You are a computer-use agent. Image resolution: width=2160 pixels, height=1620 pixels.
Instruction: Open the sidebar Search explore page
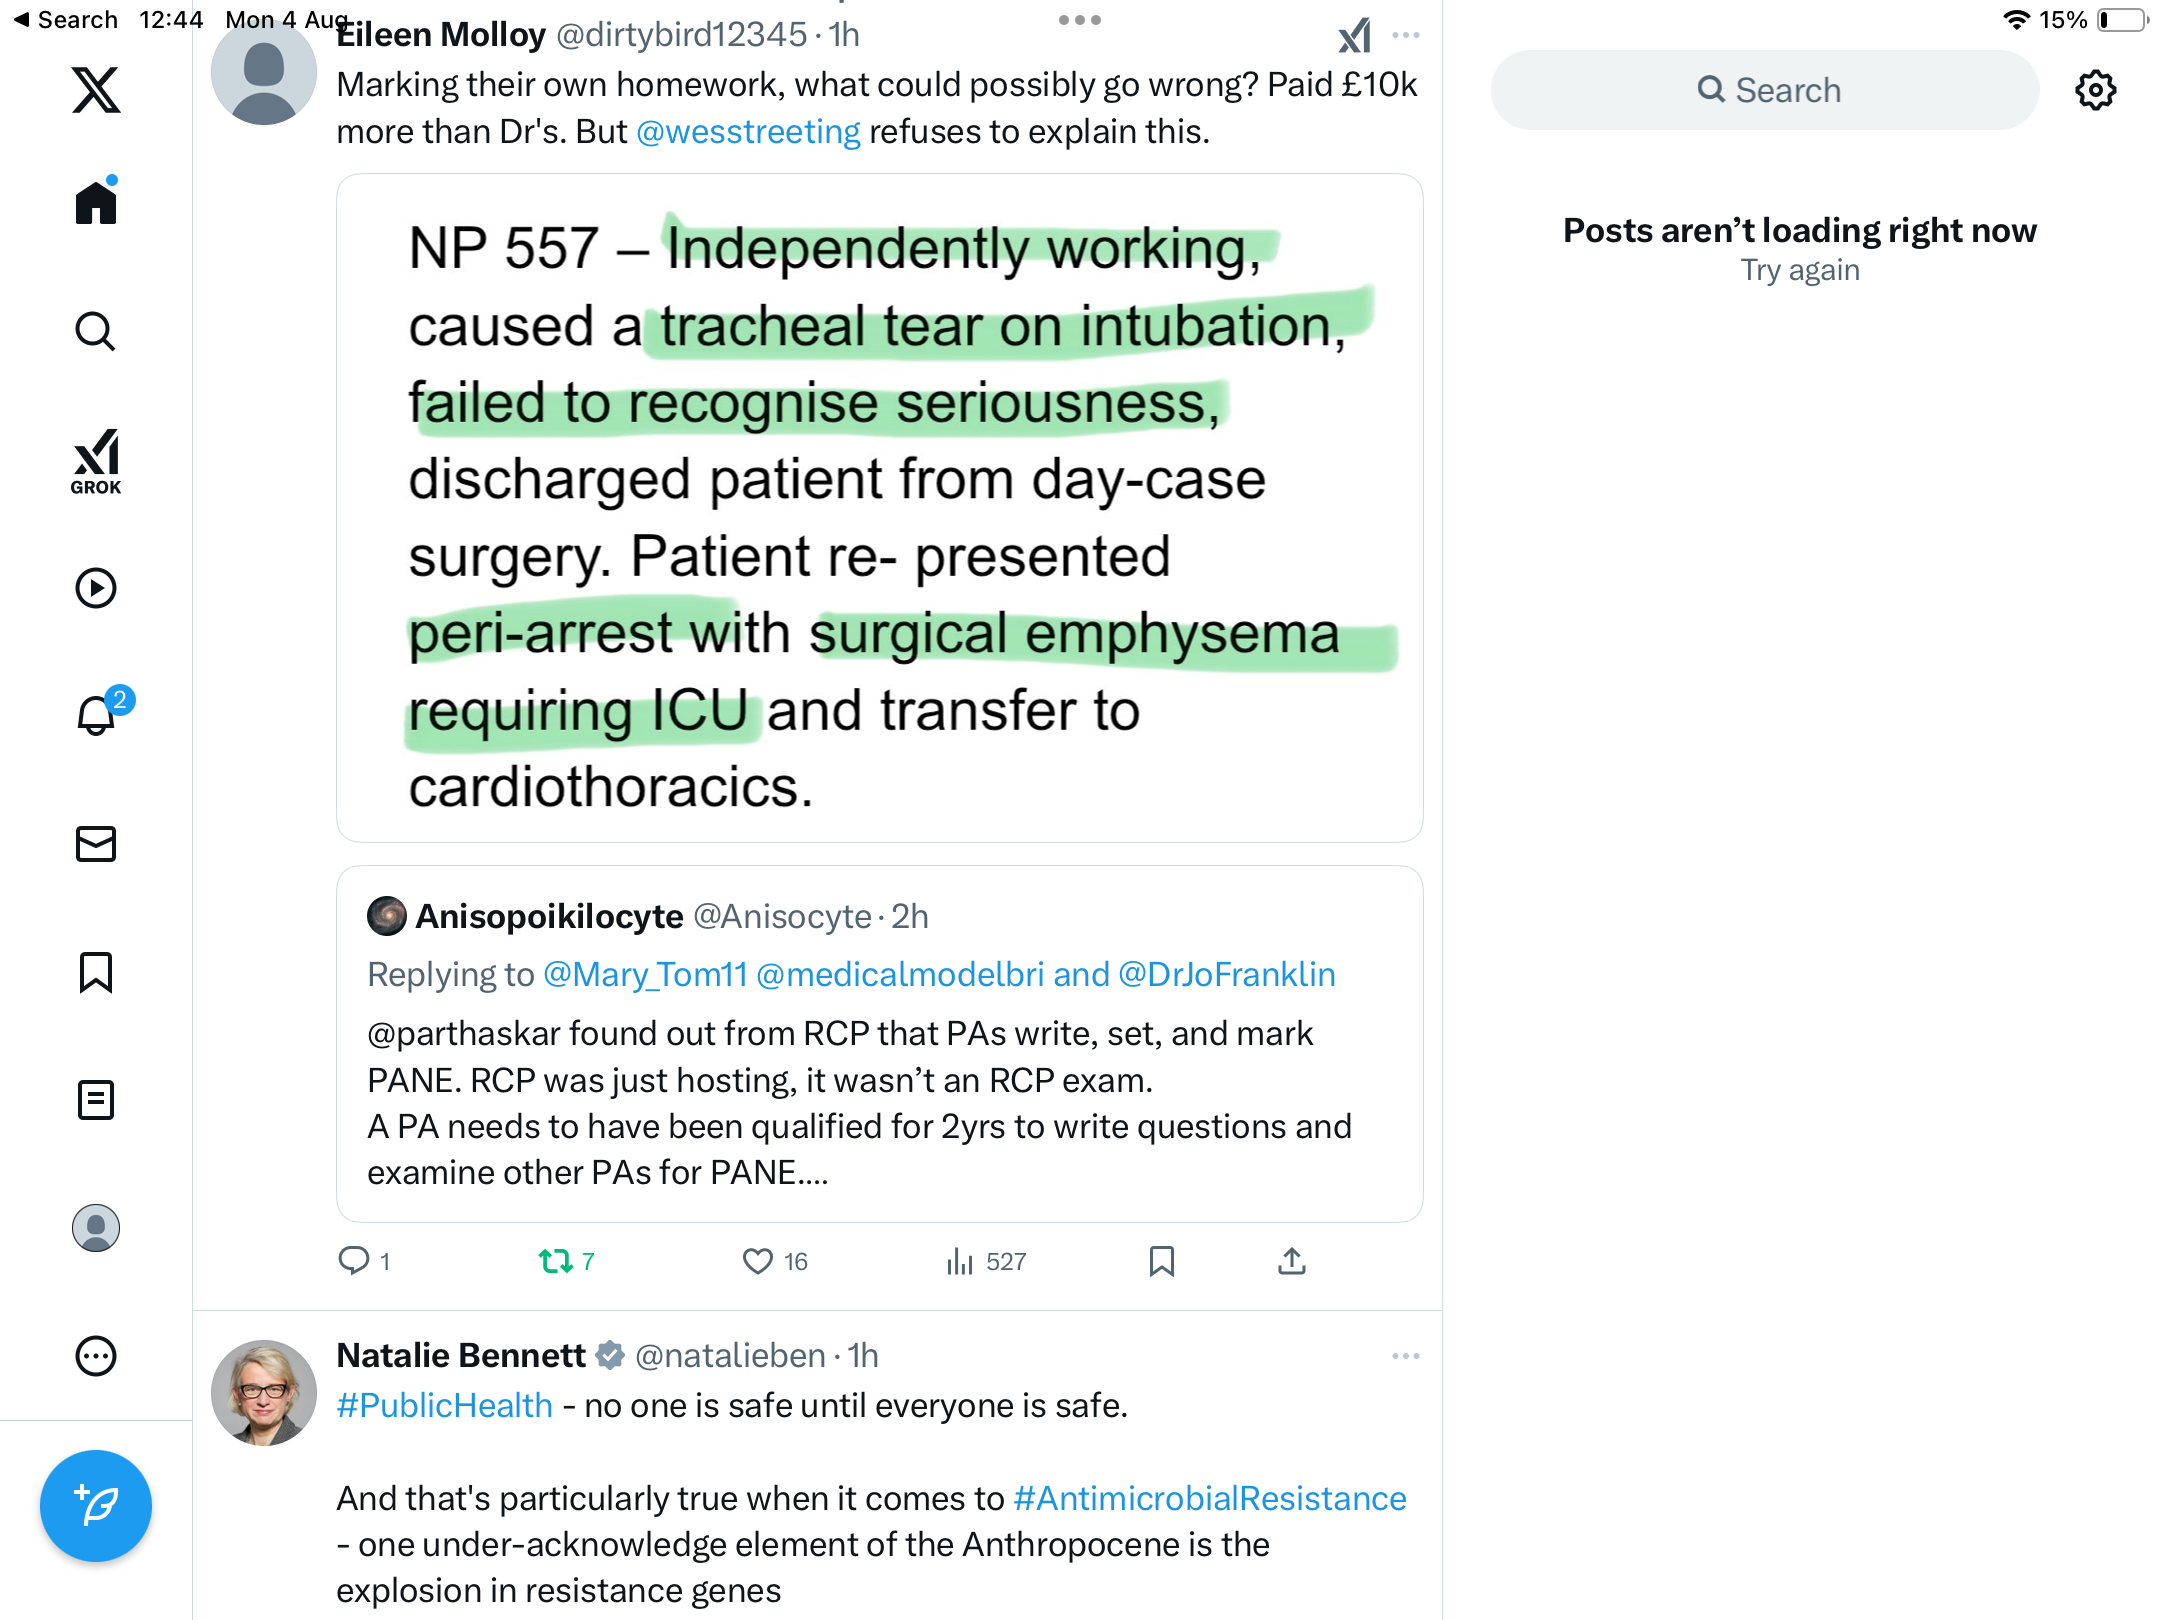tap(96, 331)
